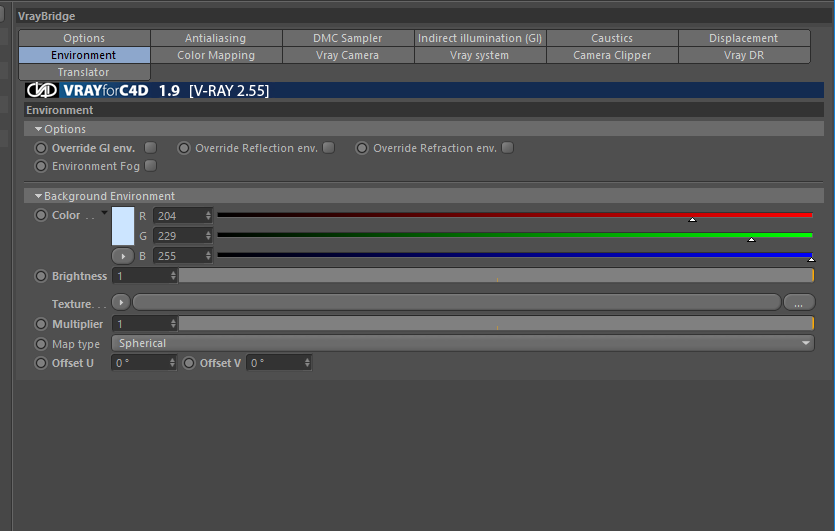
Task: Open the Map type Spherical dropdown
Action: 463,344
